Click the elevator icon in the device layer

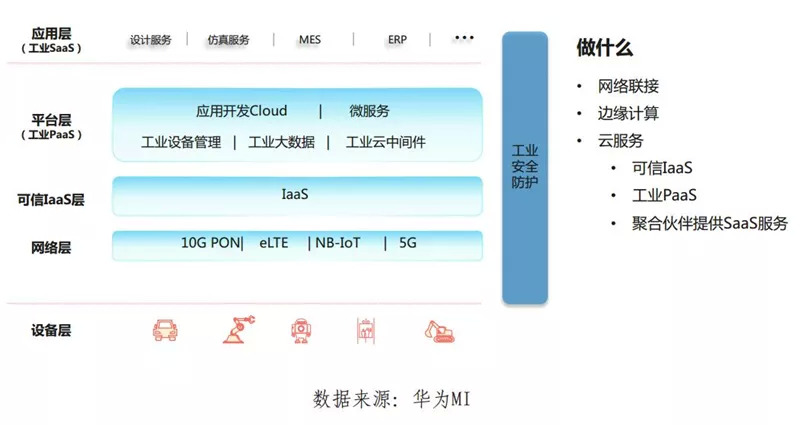[366, 330]
